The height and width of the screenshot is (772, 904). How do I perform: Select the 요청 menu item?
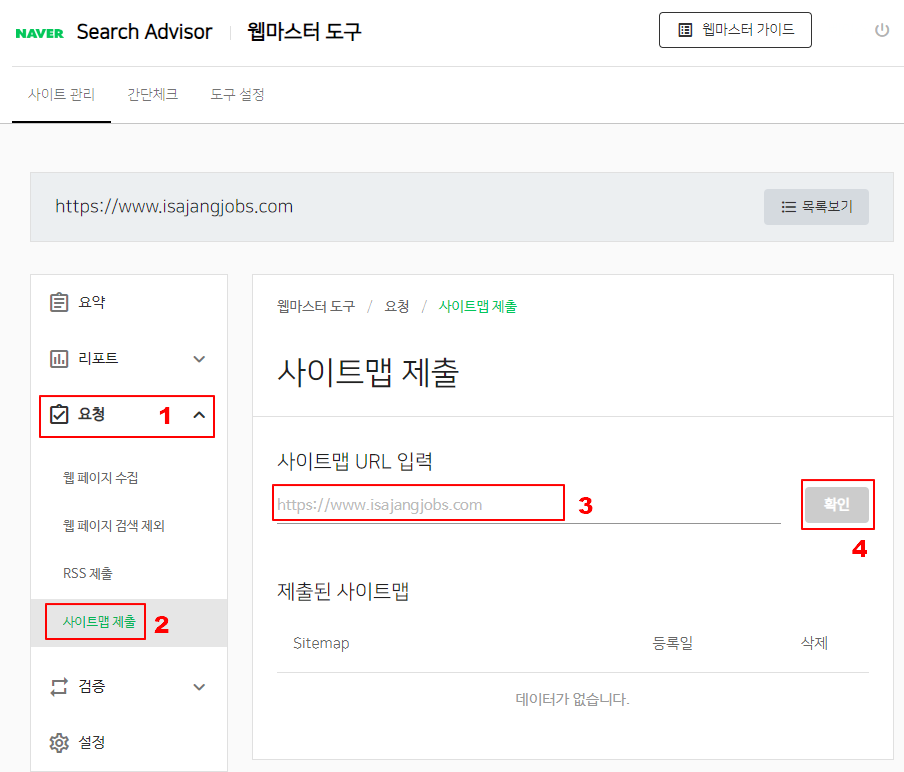click(127, 415)
